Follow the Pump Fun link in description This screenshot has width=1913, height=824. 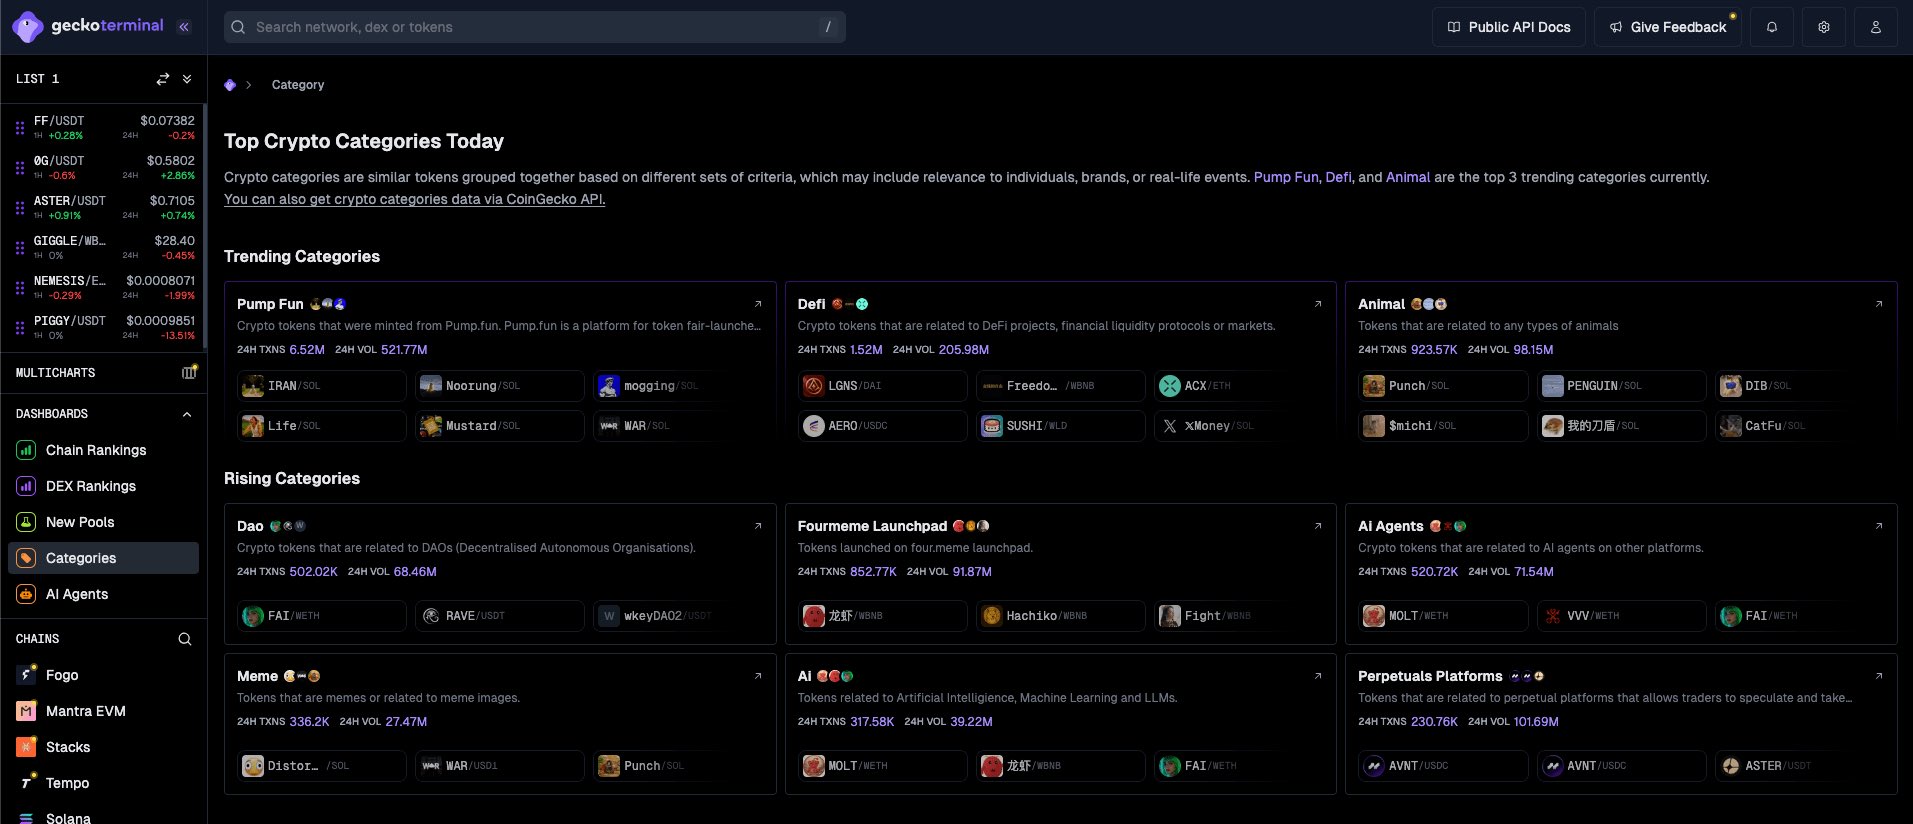1286,177
